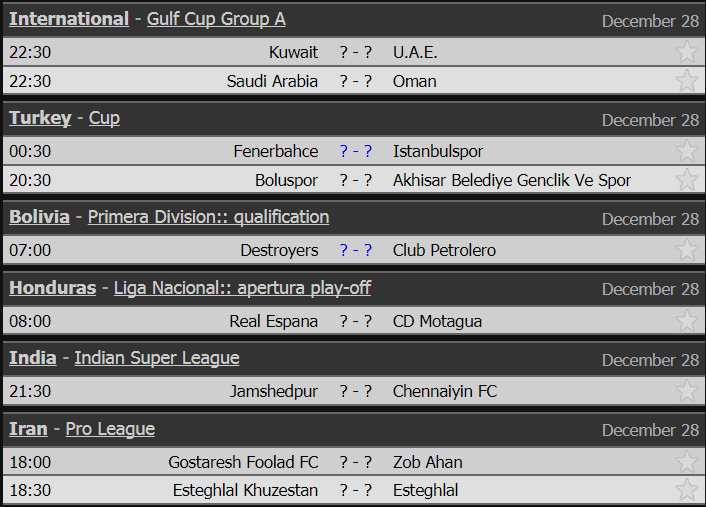Image resolution: width=706 pixels, height=507 pixels.
Task: Open the Turkey country link
Action: (x=40, y=118)
